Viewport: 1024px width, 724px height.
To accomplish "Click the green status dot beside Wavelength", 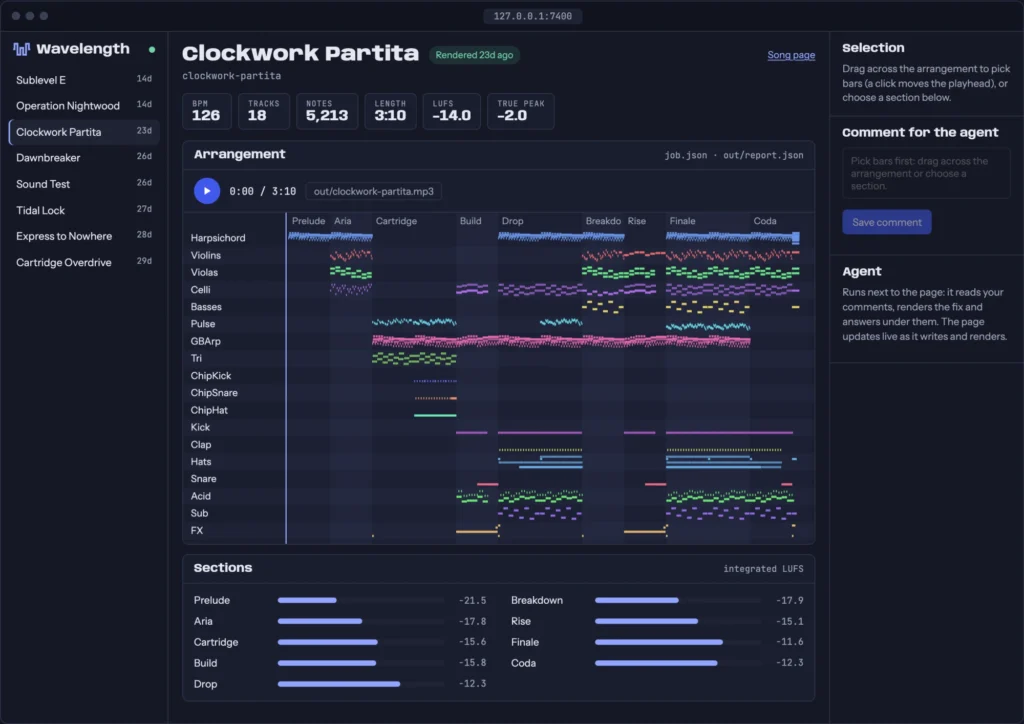I will tap(152, 50).
